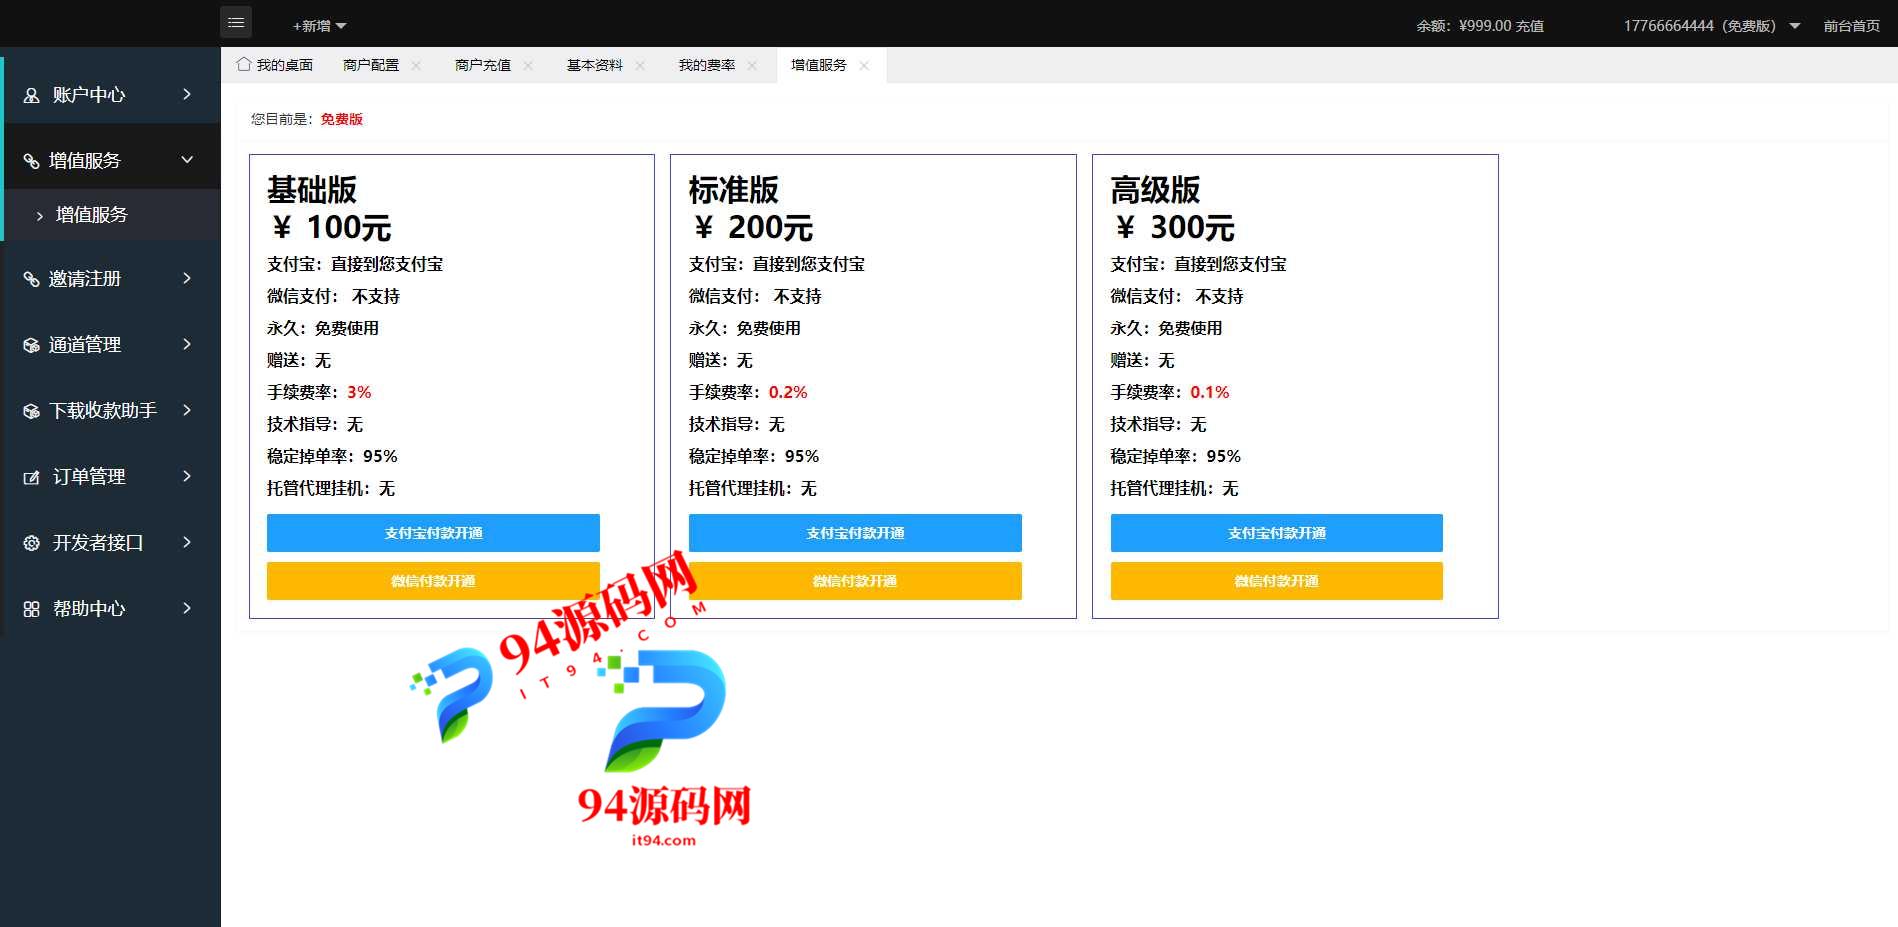Expand the 订单管理 menu chevron
Image resolution: width=1898 pixels, height=927 pixels.
(x=187, y=476)
